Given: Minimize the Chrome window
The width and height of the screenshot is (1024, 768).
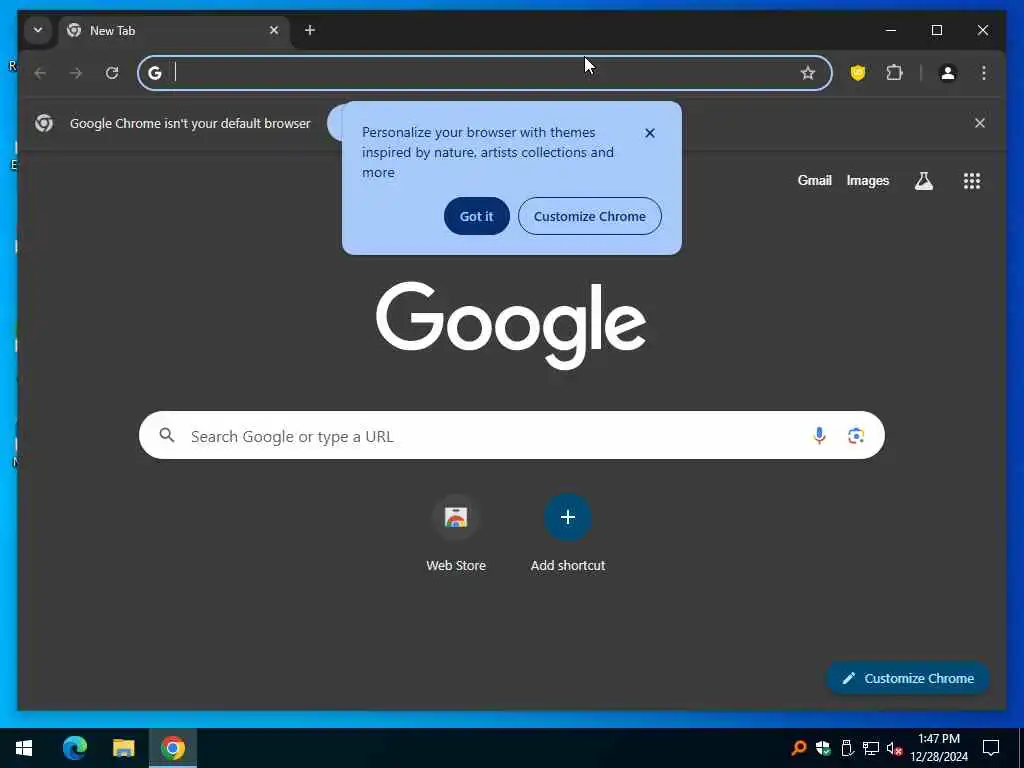Looking at the screenshot, I should pyautogui.click(x=891, y=30).
